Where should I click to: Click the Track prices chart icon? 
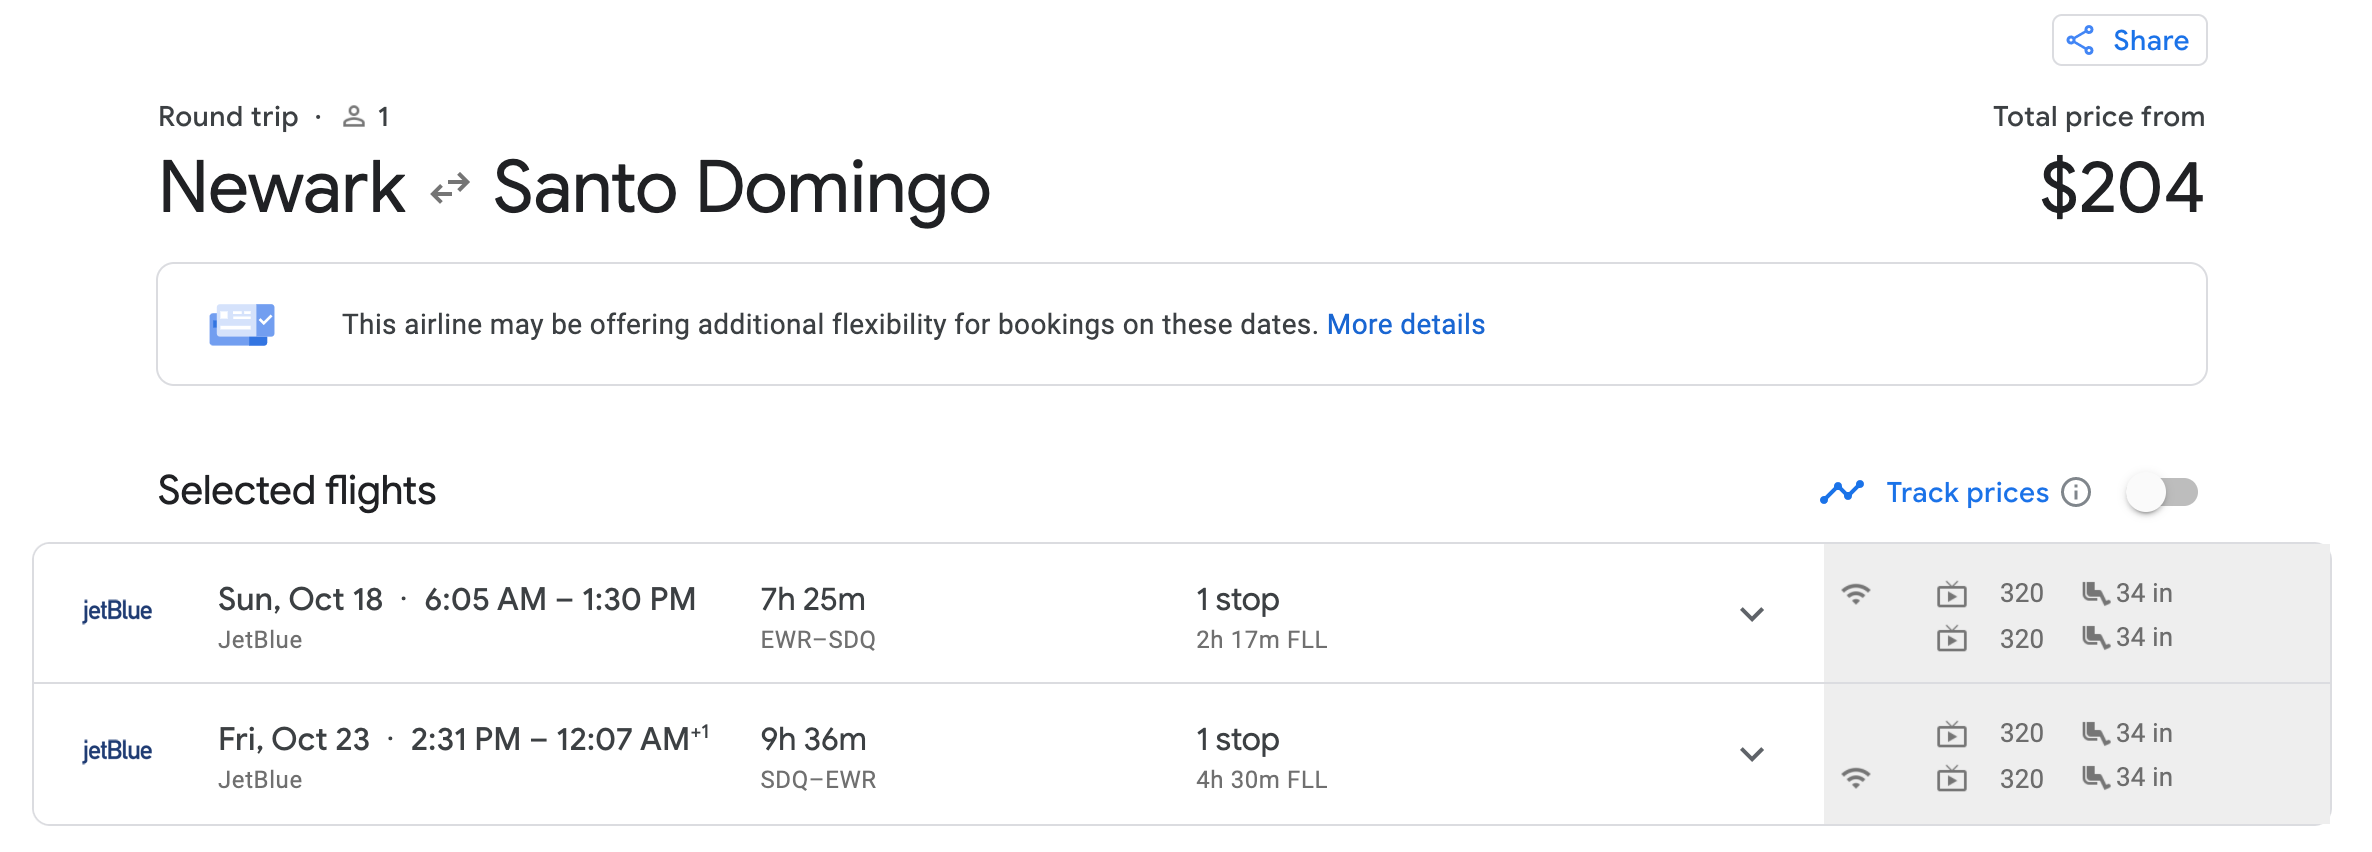(x=1842, y=492)
